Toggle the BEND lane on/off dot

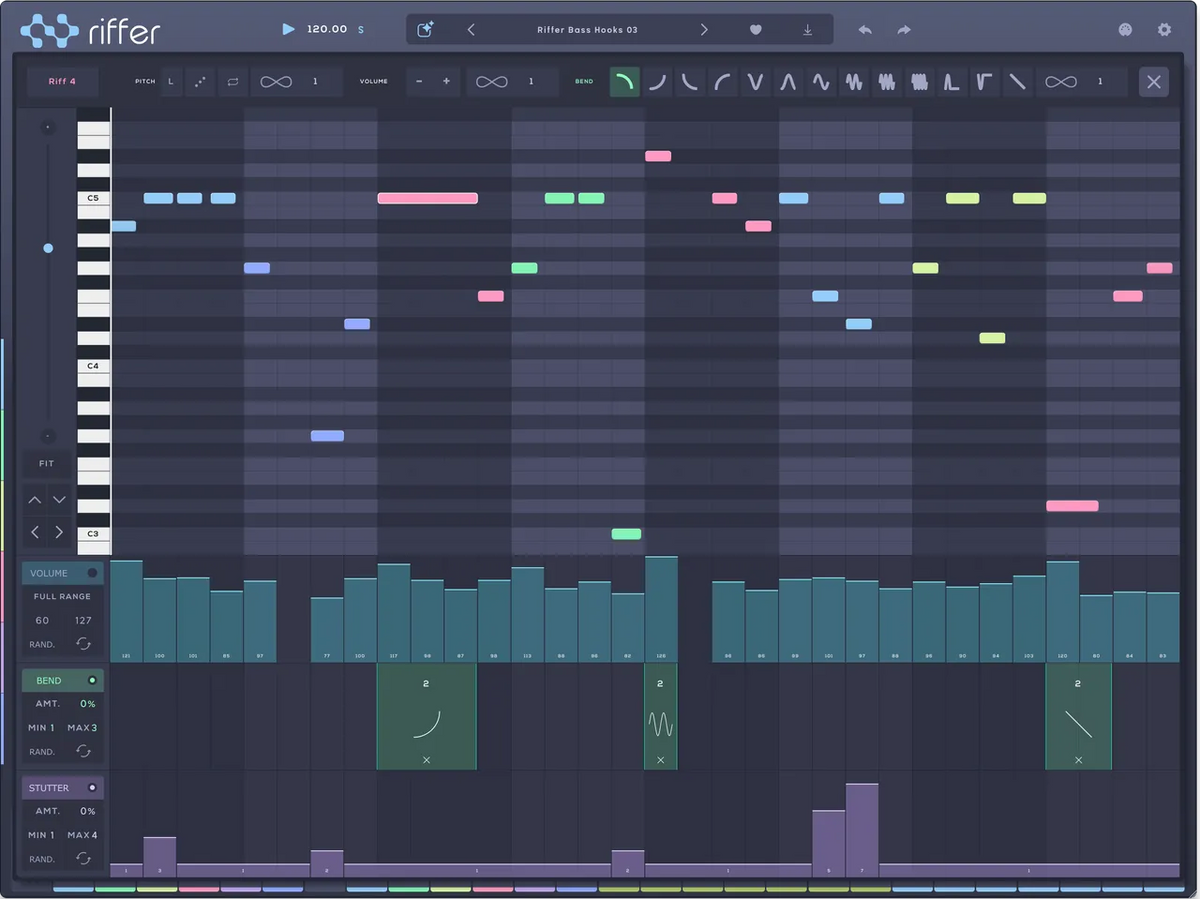[x=92, y=680]
